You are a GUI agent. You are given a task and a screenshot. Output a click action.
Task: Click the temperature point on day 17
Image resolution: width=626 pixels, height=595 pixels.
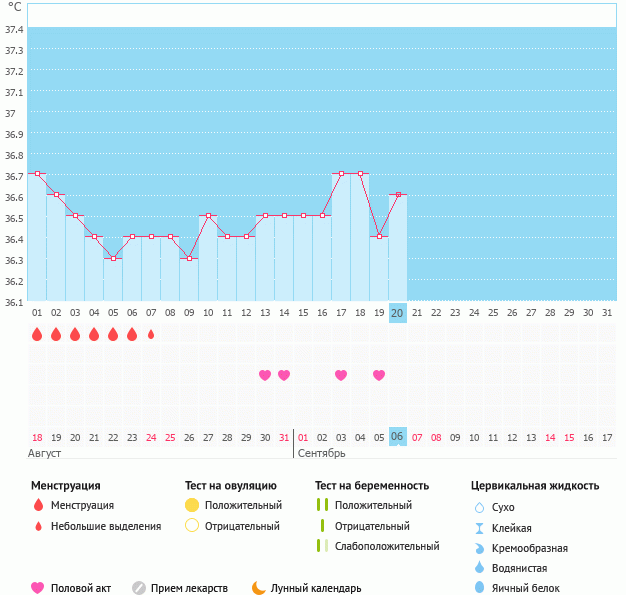coord(341,174)
